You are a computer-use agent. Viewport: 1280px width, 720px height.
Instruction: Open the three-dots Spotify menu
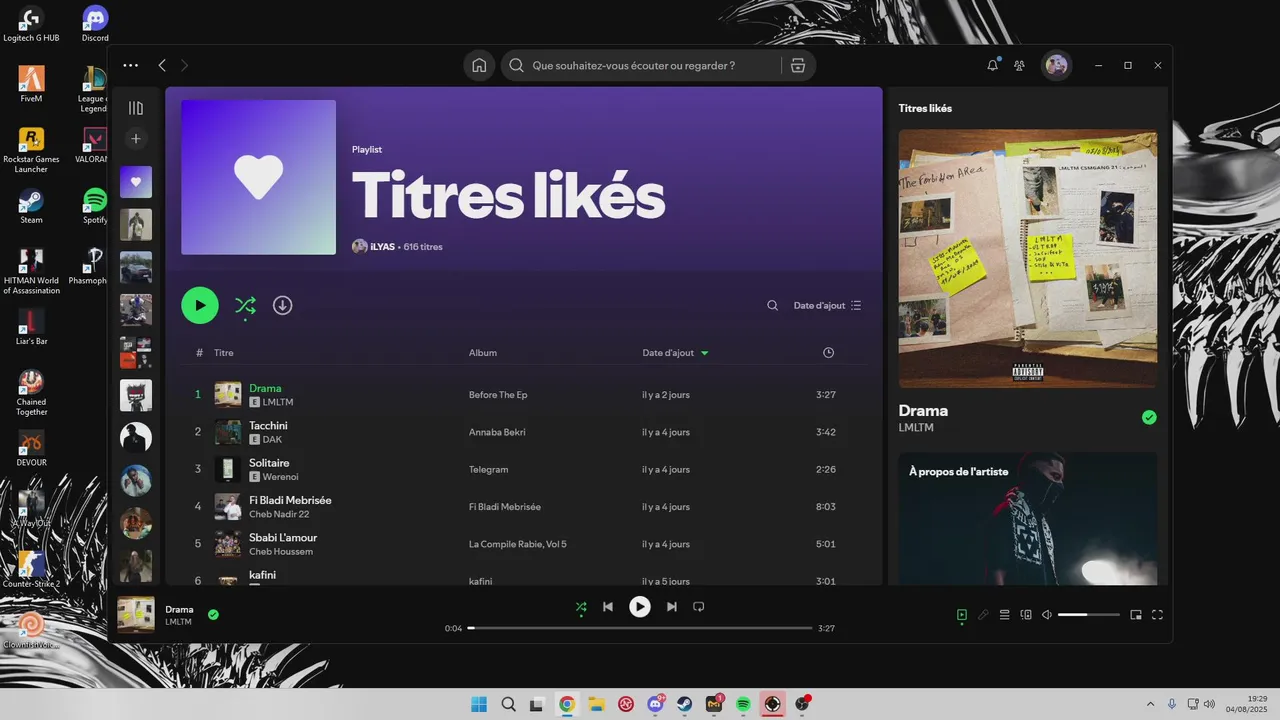(131, 65)
